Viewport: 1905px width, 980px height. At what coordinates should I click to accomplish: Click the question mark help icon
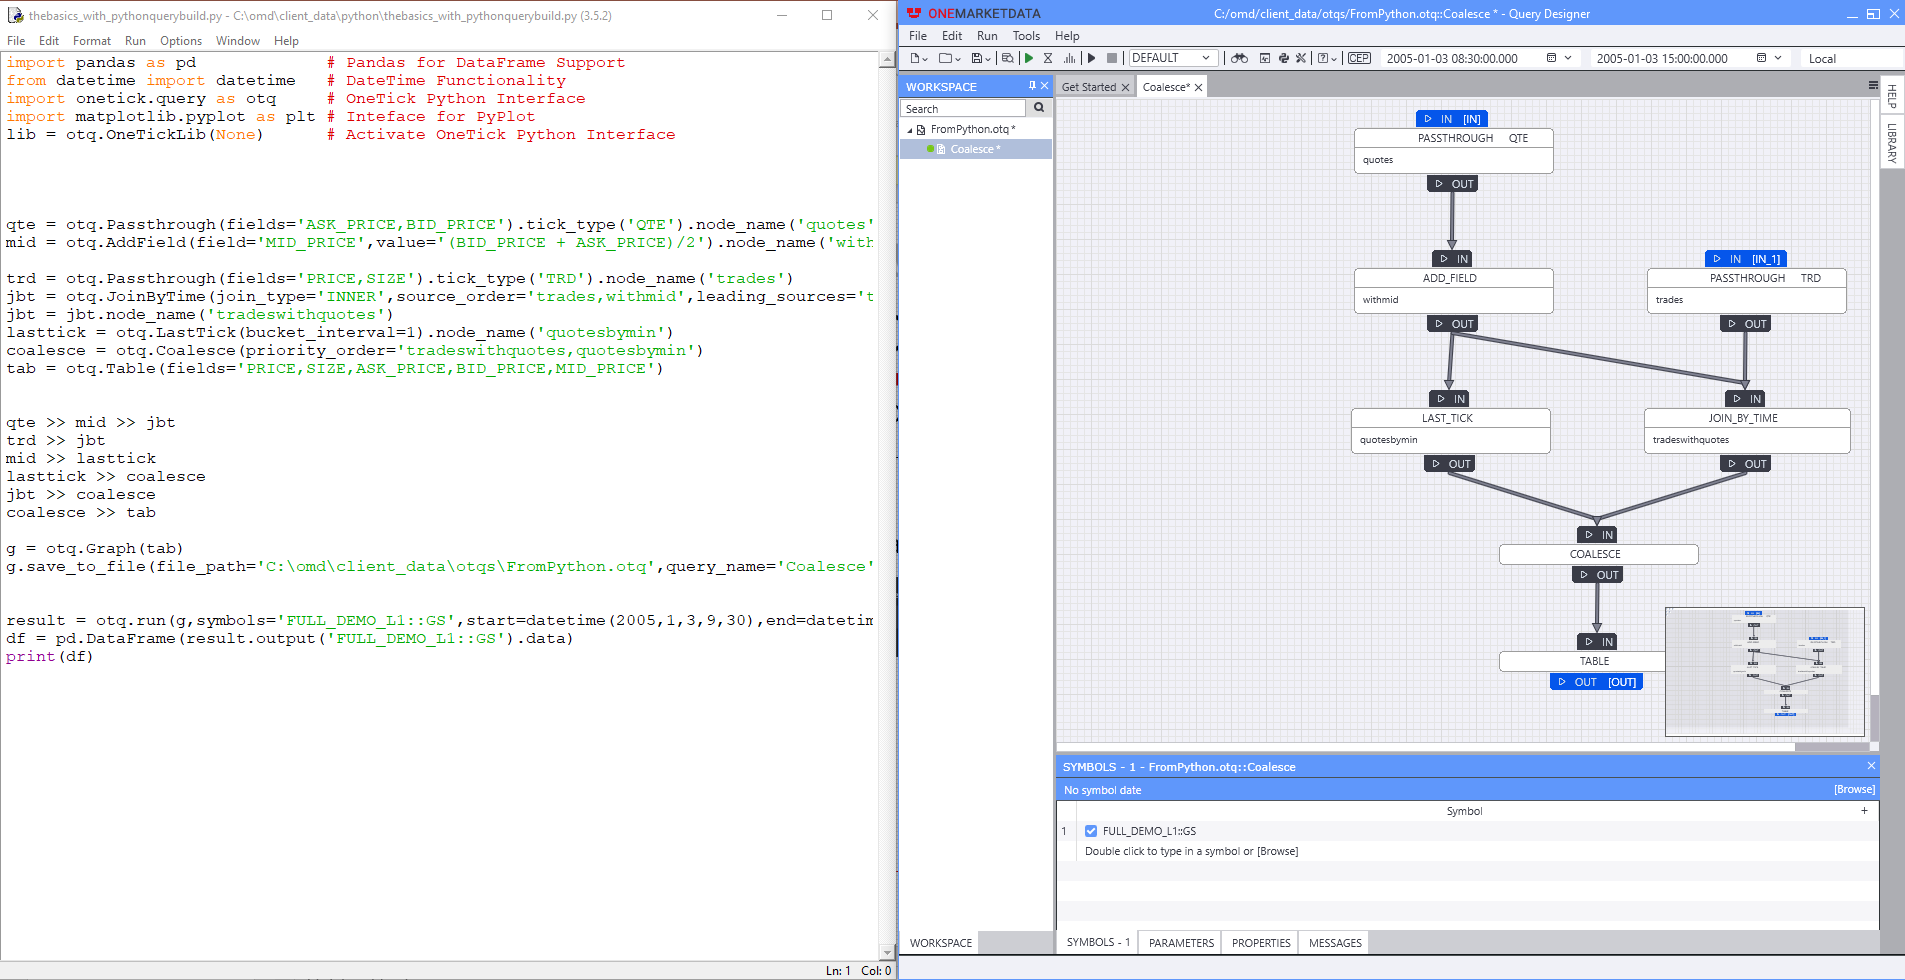(1322, 58)
